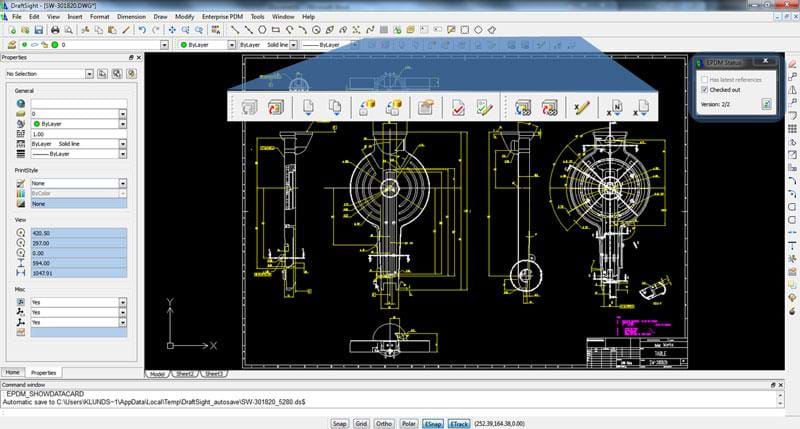Screen dimensions: 800x429
Task: Toggle ESnap in the status bar
Action: click(433, 423)
